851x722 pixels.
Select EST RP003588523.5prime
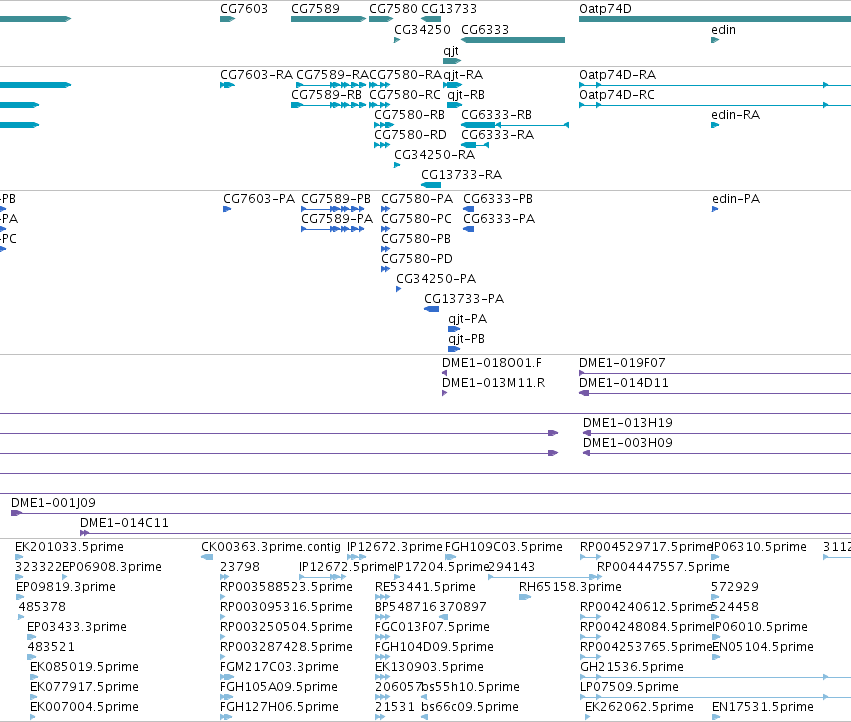pos(286,587)
